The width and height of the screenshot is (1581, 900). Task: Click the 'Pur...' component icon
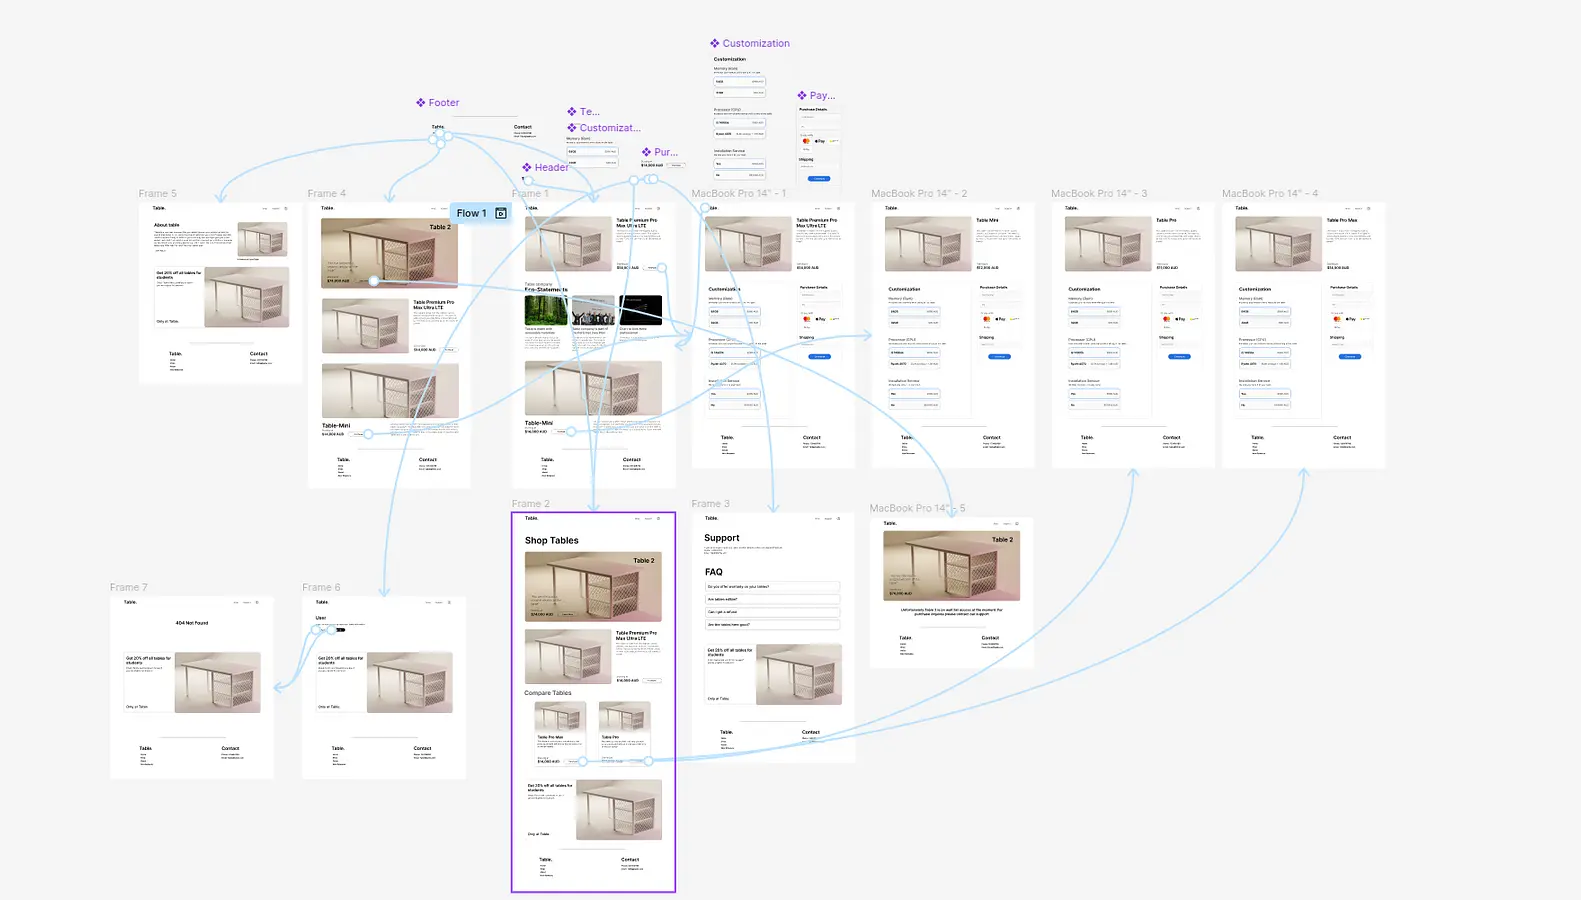[647, 153]
